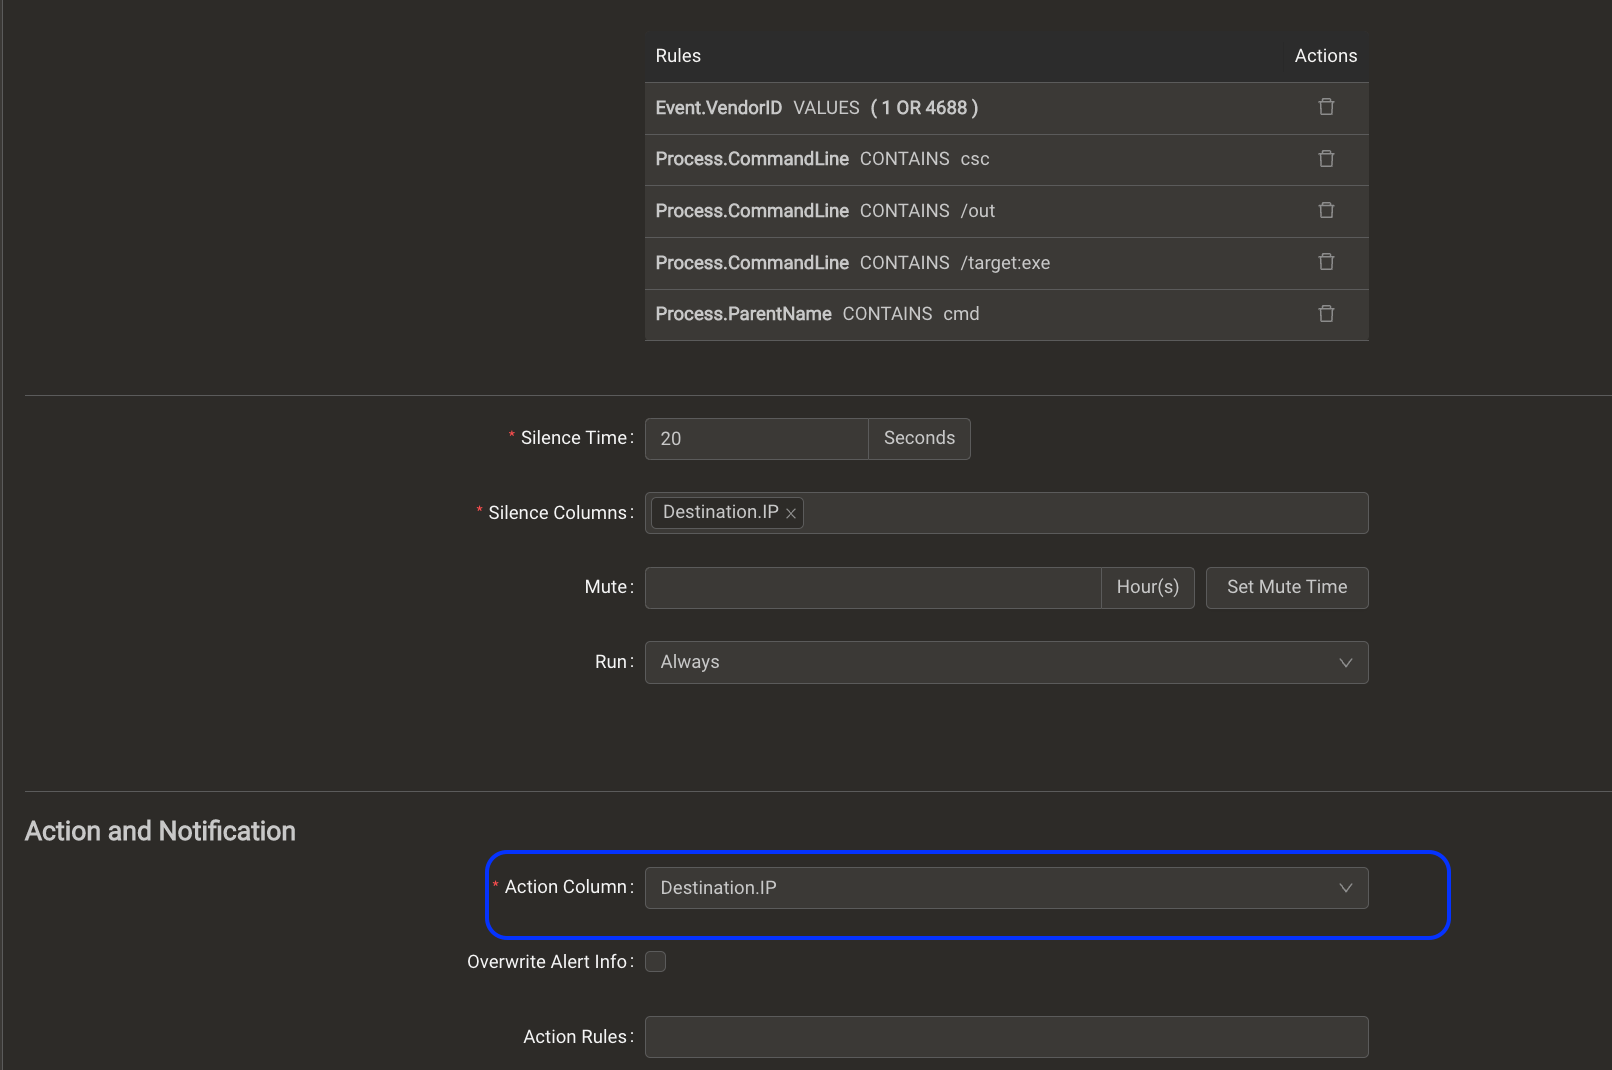
Task: Delete the CommandLine CONTAINS /target:exe rule
Action: tap(1326, 262)
